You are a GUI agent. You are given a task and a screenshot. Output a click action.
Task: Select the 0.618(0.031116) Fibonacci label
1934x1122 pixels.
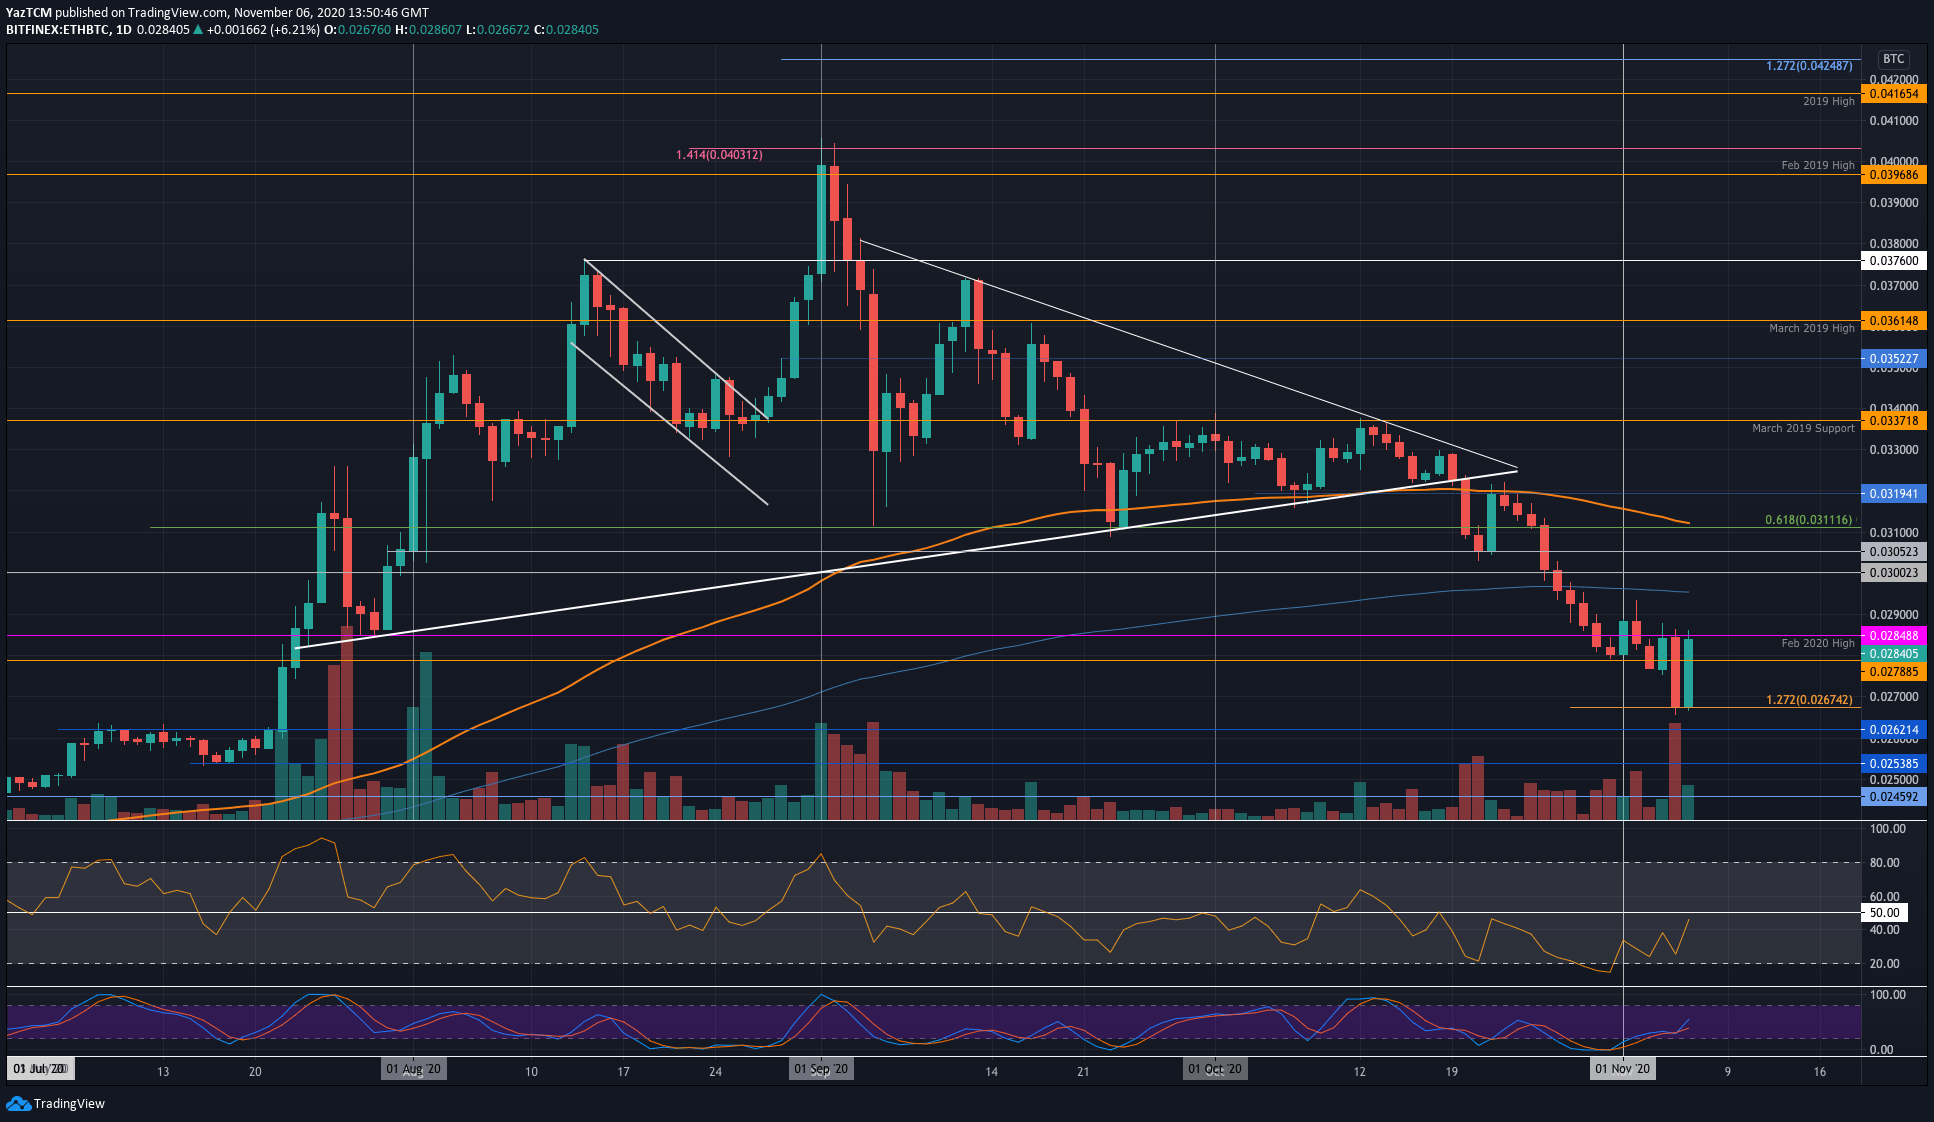1808,520
